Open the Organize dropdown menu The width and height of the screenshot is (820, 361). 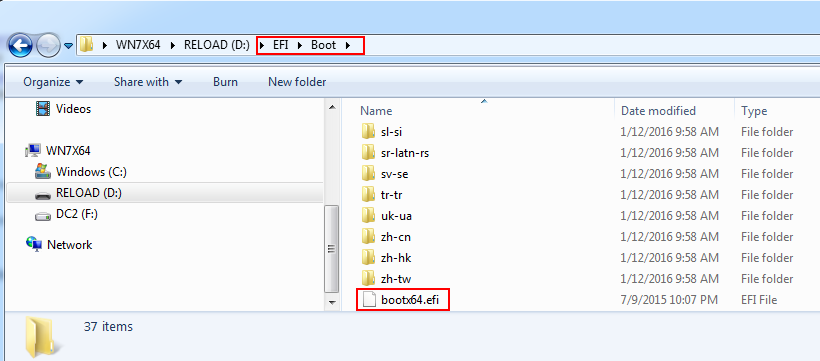click(x=53, y=82)
